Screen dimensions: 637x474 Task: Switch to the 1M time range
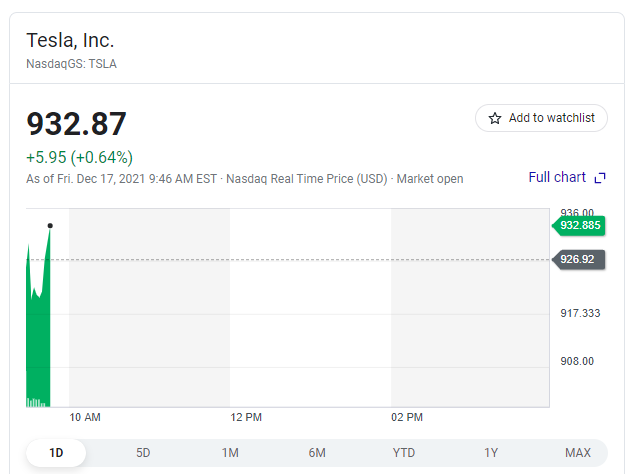pos(230,453)
